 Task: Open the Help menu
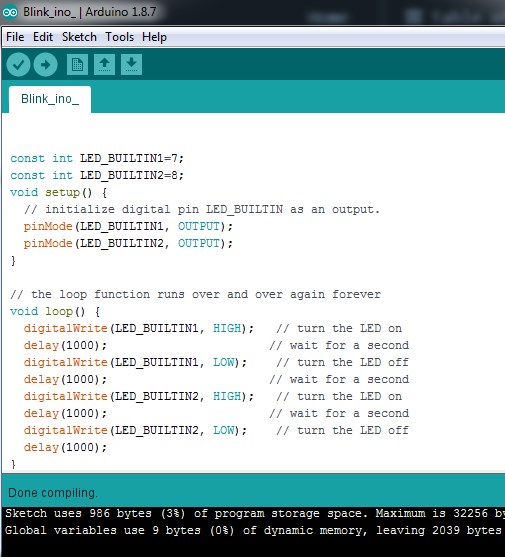point(154,37)
